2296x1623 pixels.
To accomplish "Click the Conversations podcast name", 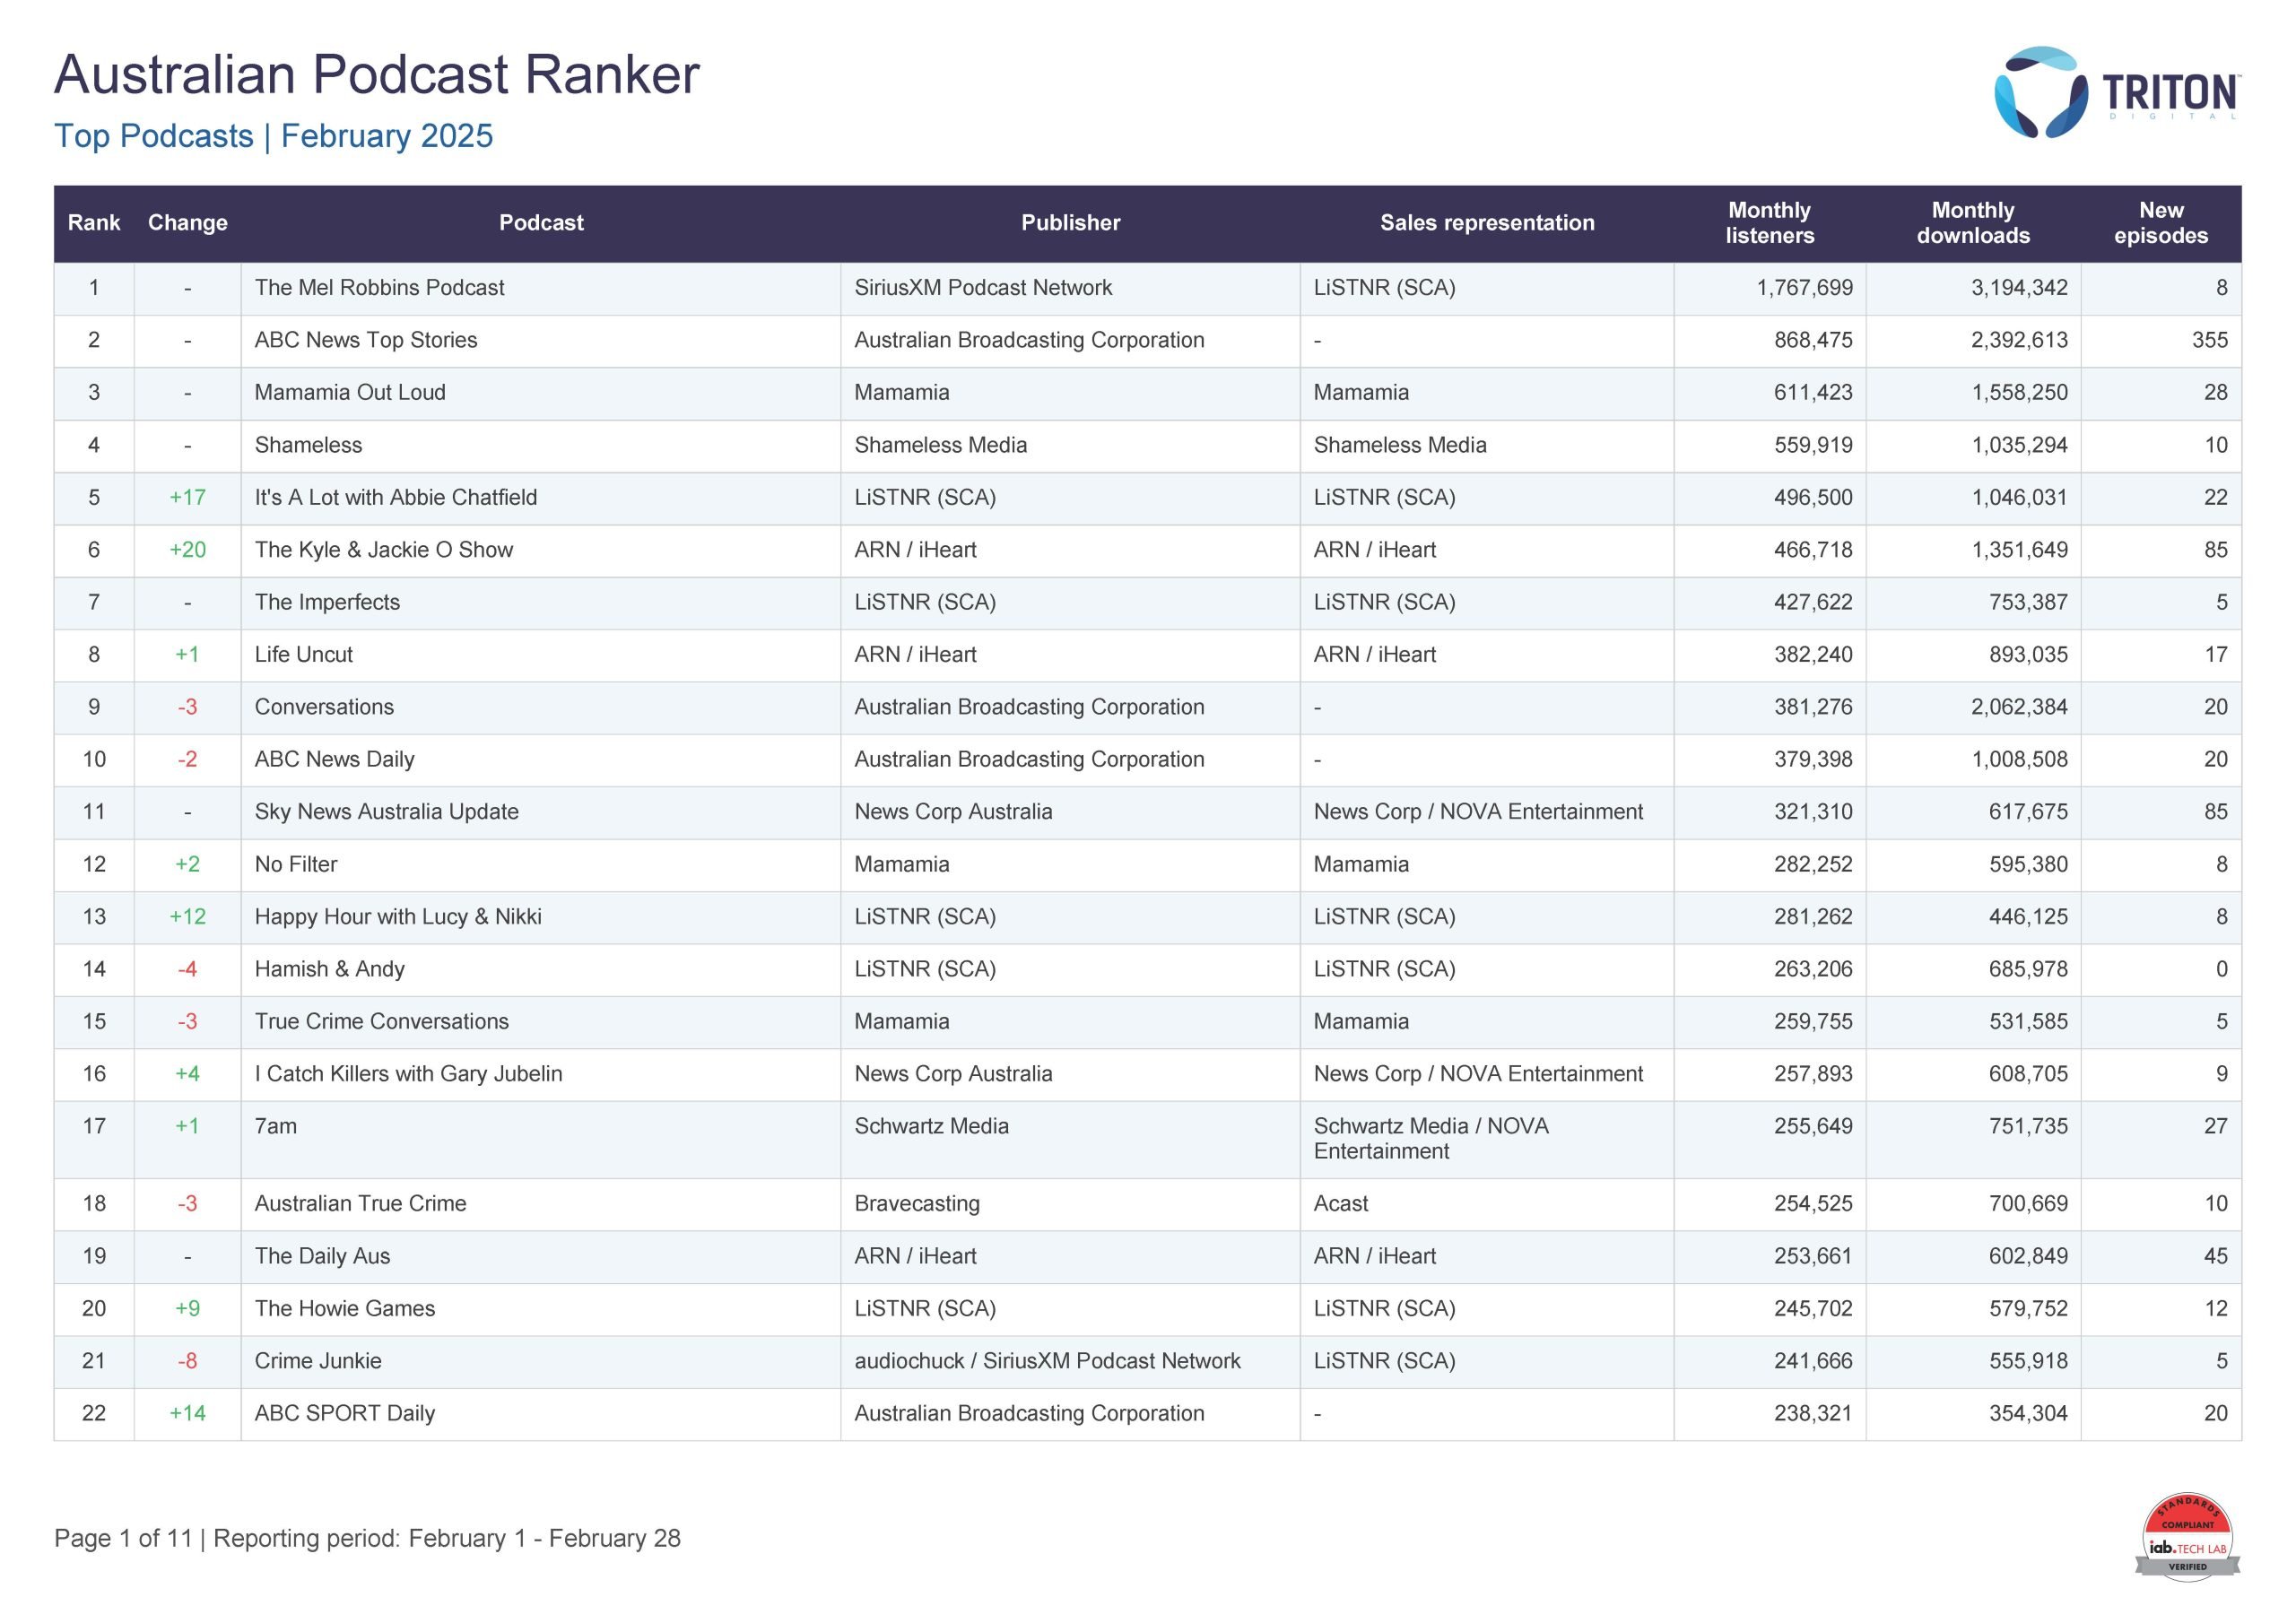I will pyautogui.click(x=324, y=707).
